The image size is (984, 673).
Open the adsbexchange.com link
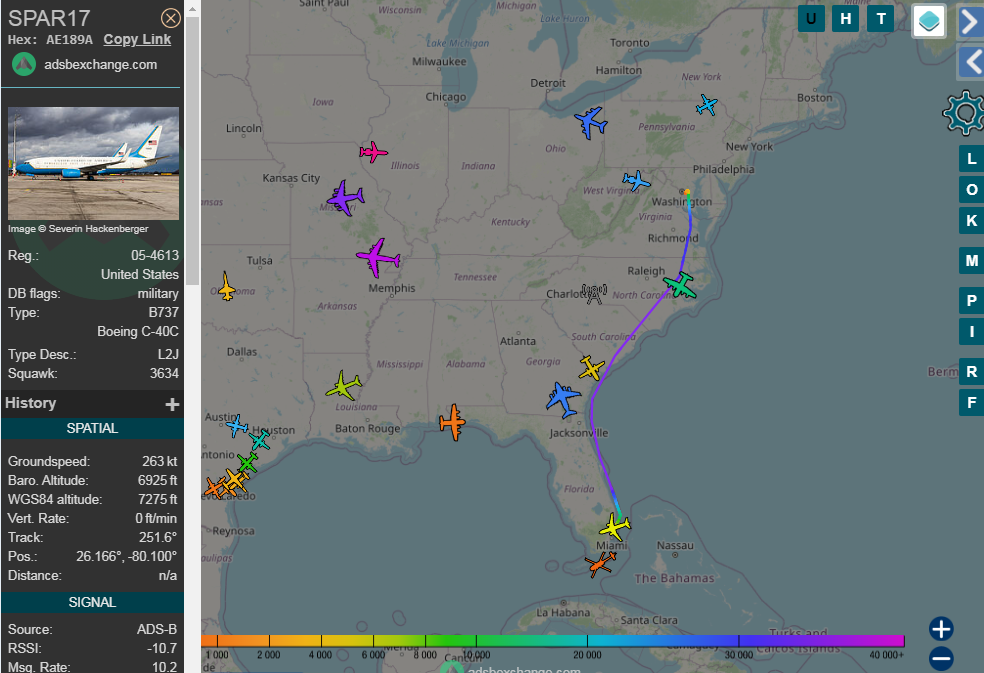tap(100, 65)
